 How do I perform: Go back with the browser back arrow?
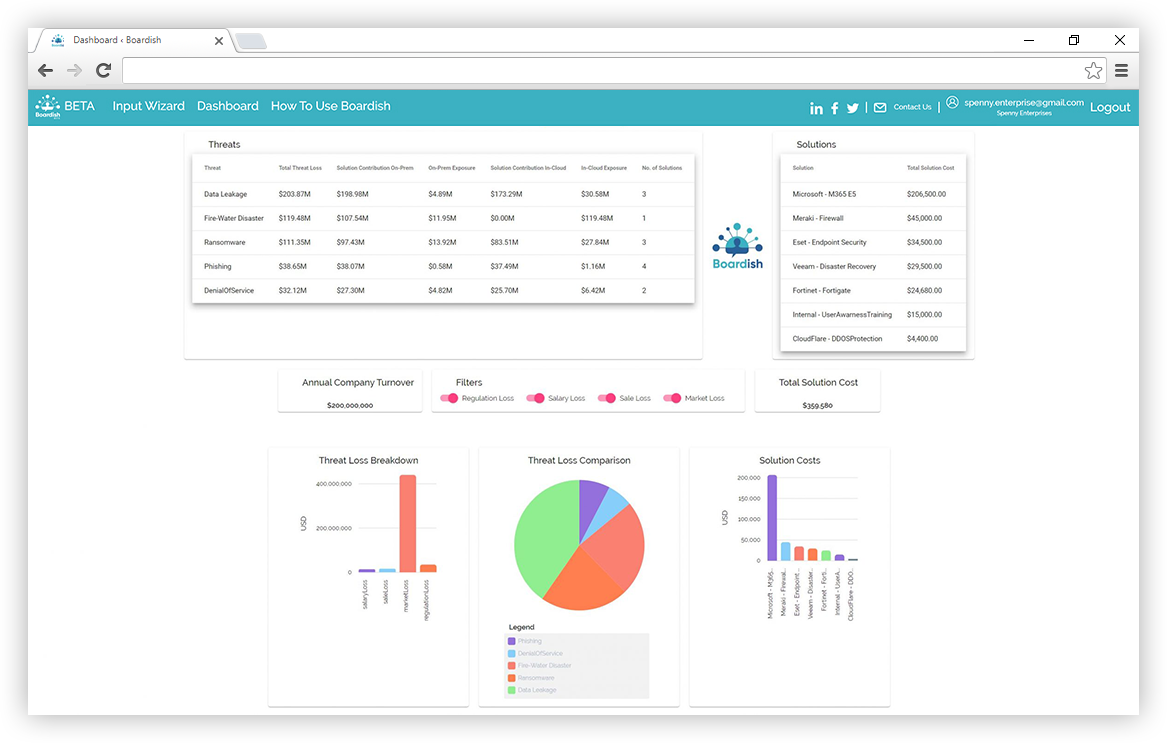(x=45, y=71)
